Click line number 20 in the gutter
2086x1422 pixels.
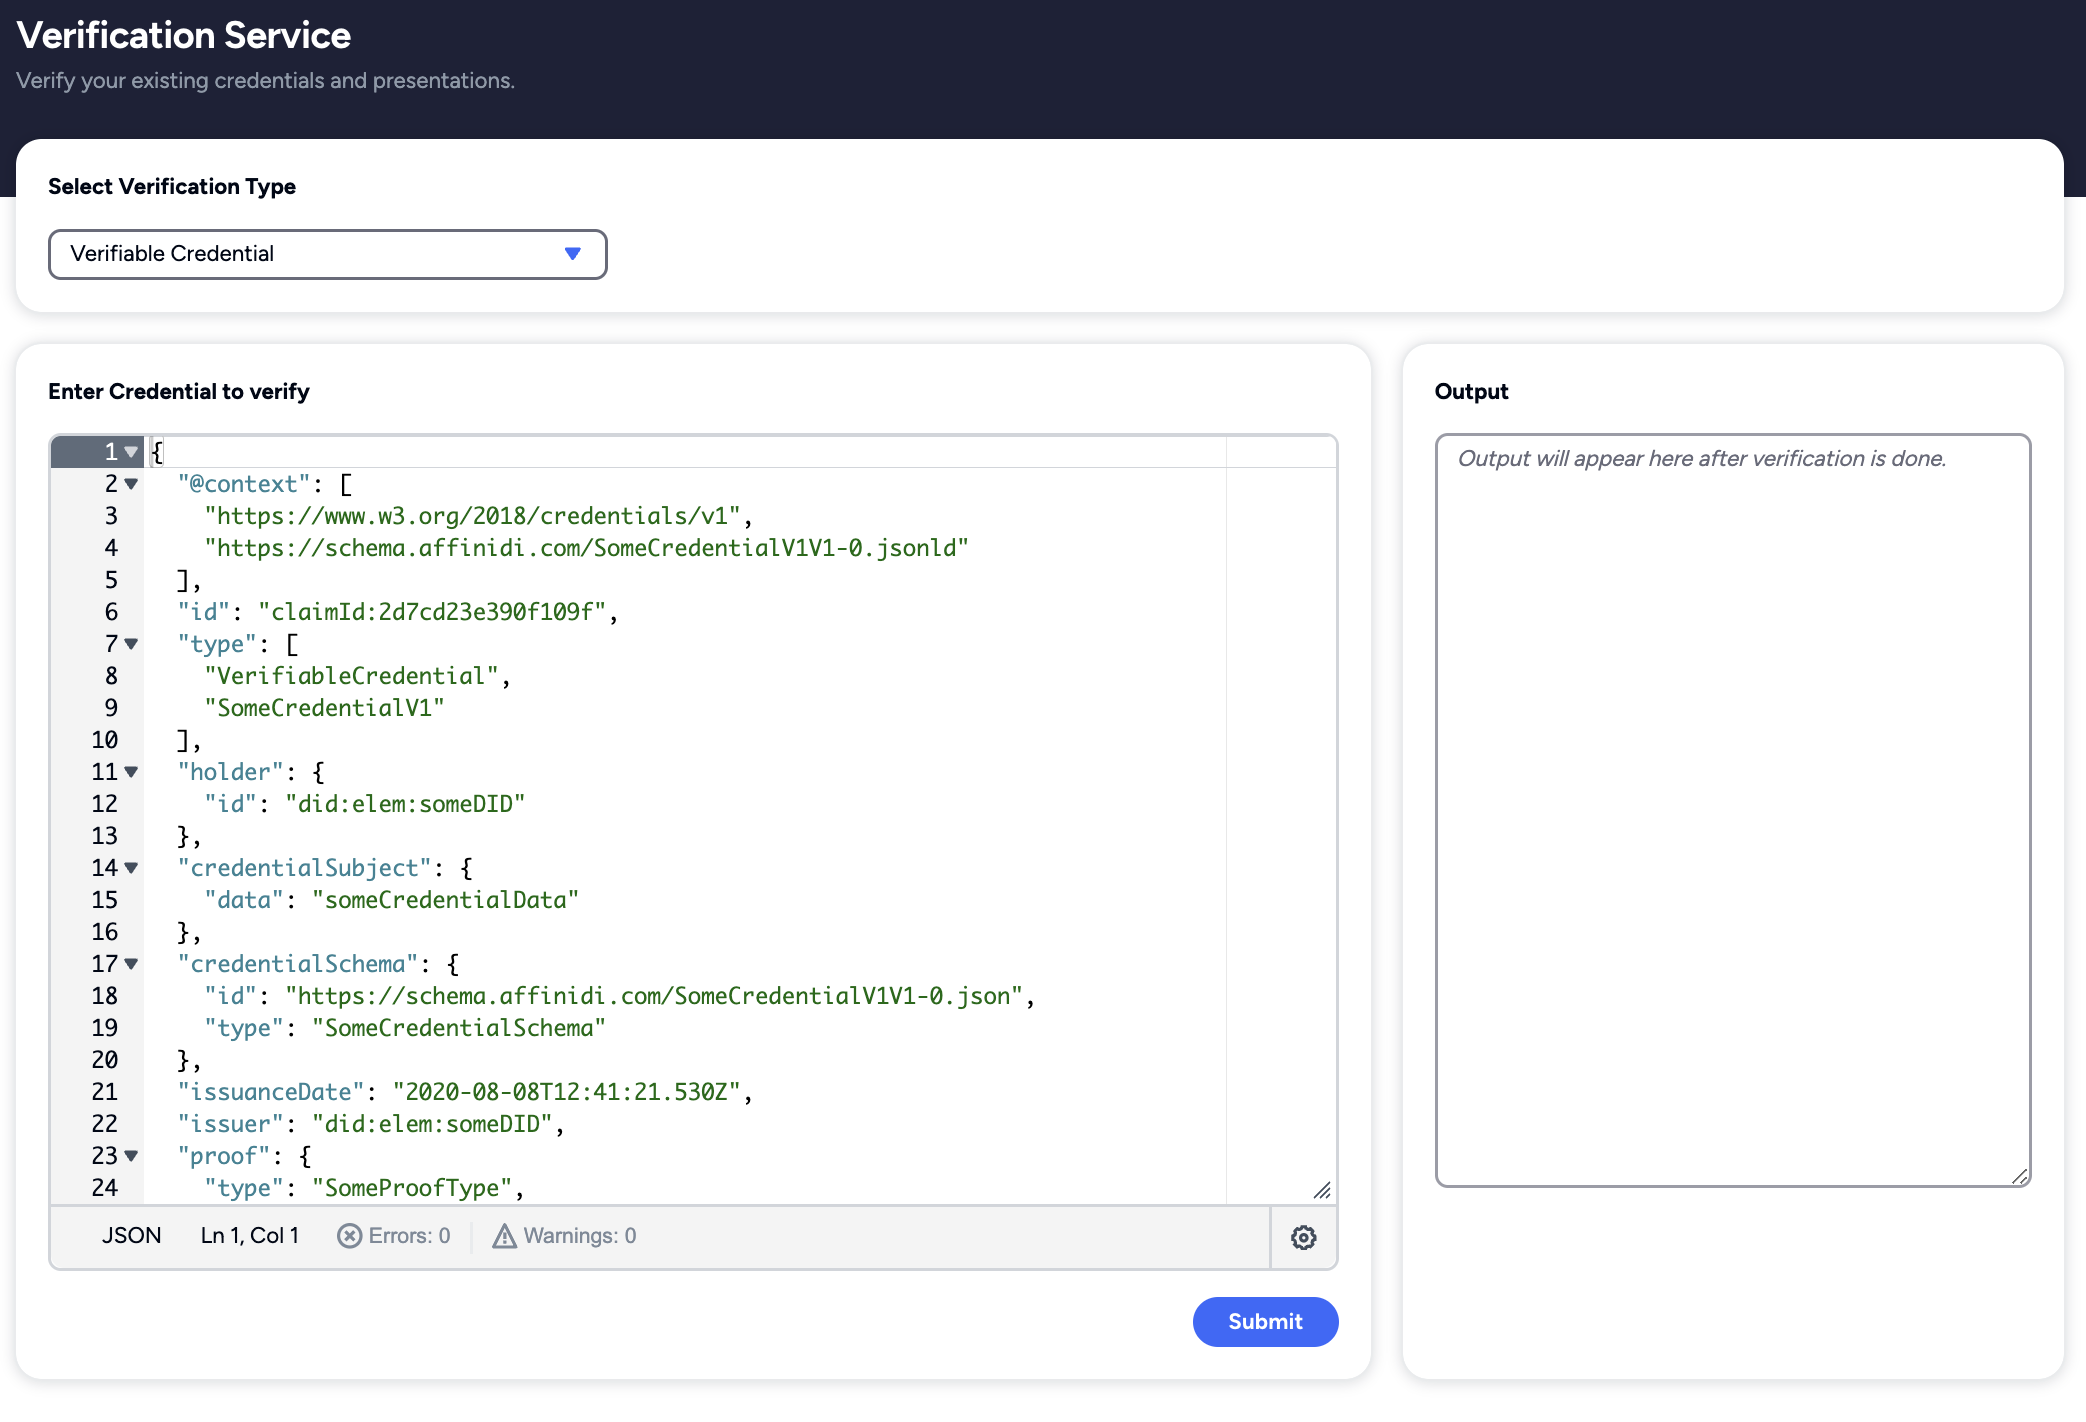(105, 1060)
